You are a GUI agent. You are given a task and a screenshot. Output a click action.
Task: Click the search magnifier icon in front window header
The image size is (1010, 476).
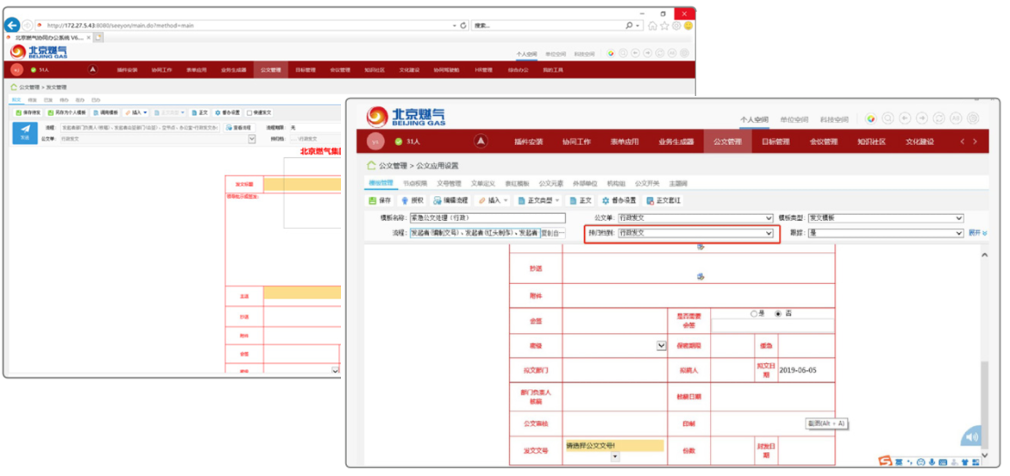(888, 119)
